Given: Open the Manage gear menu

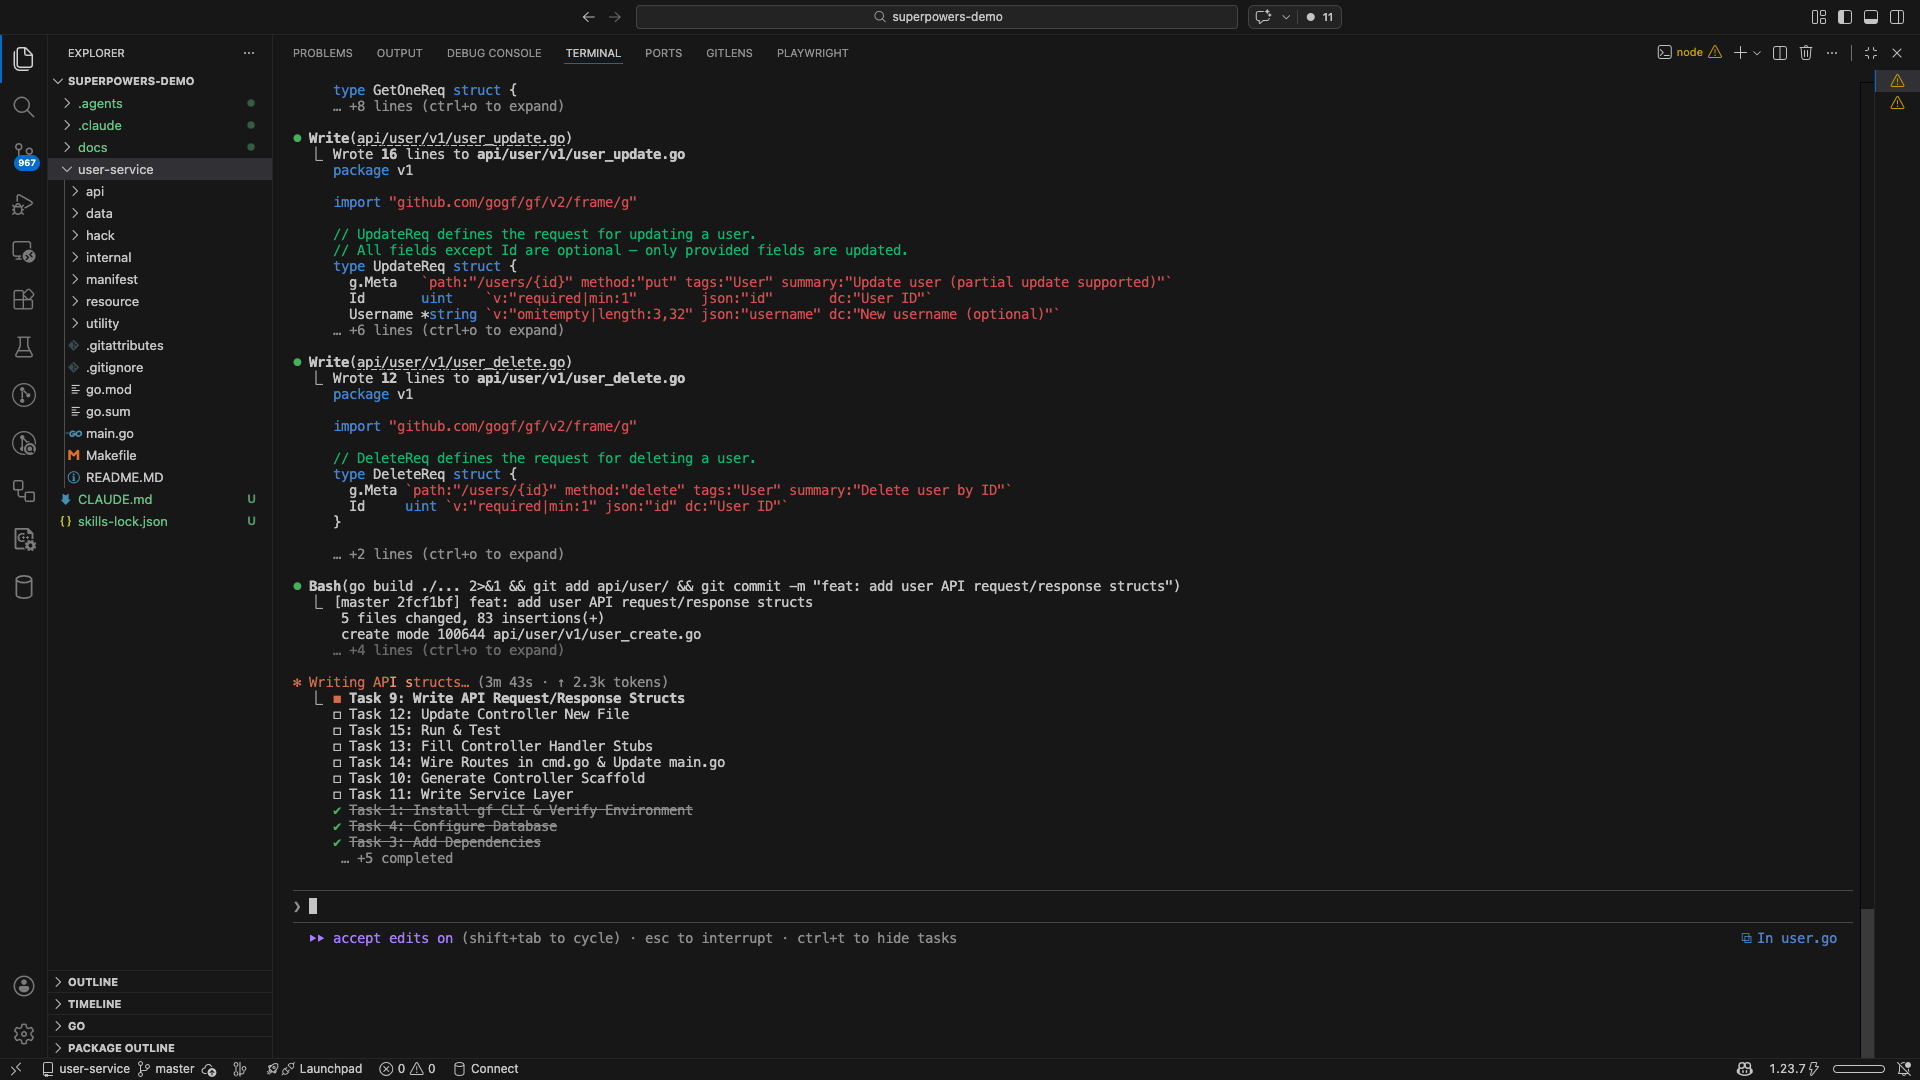Looking at the screenshot, I should (24, 1033).
